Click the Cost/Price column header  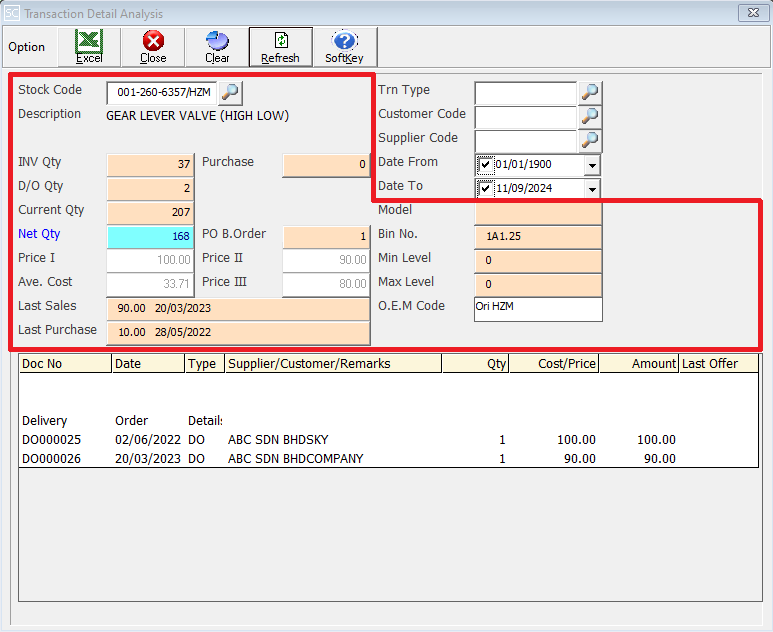554,363
